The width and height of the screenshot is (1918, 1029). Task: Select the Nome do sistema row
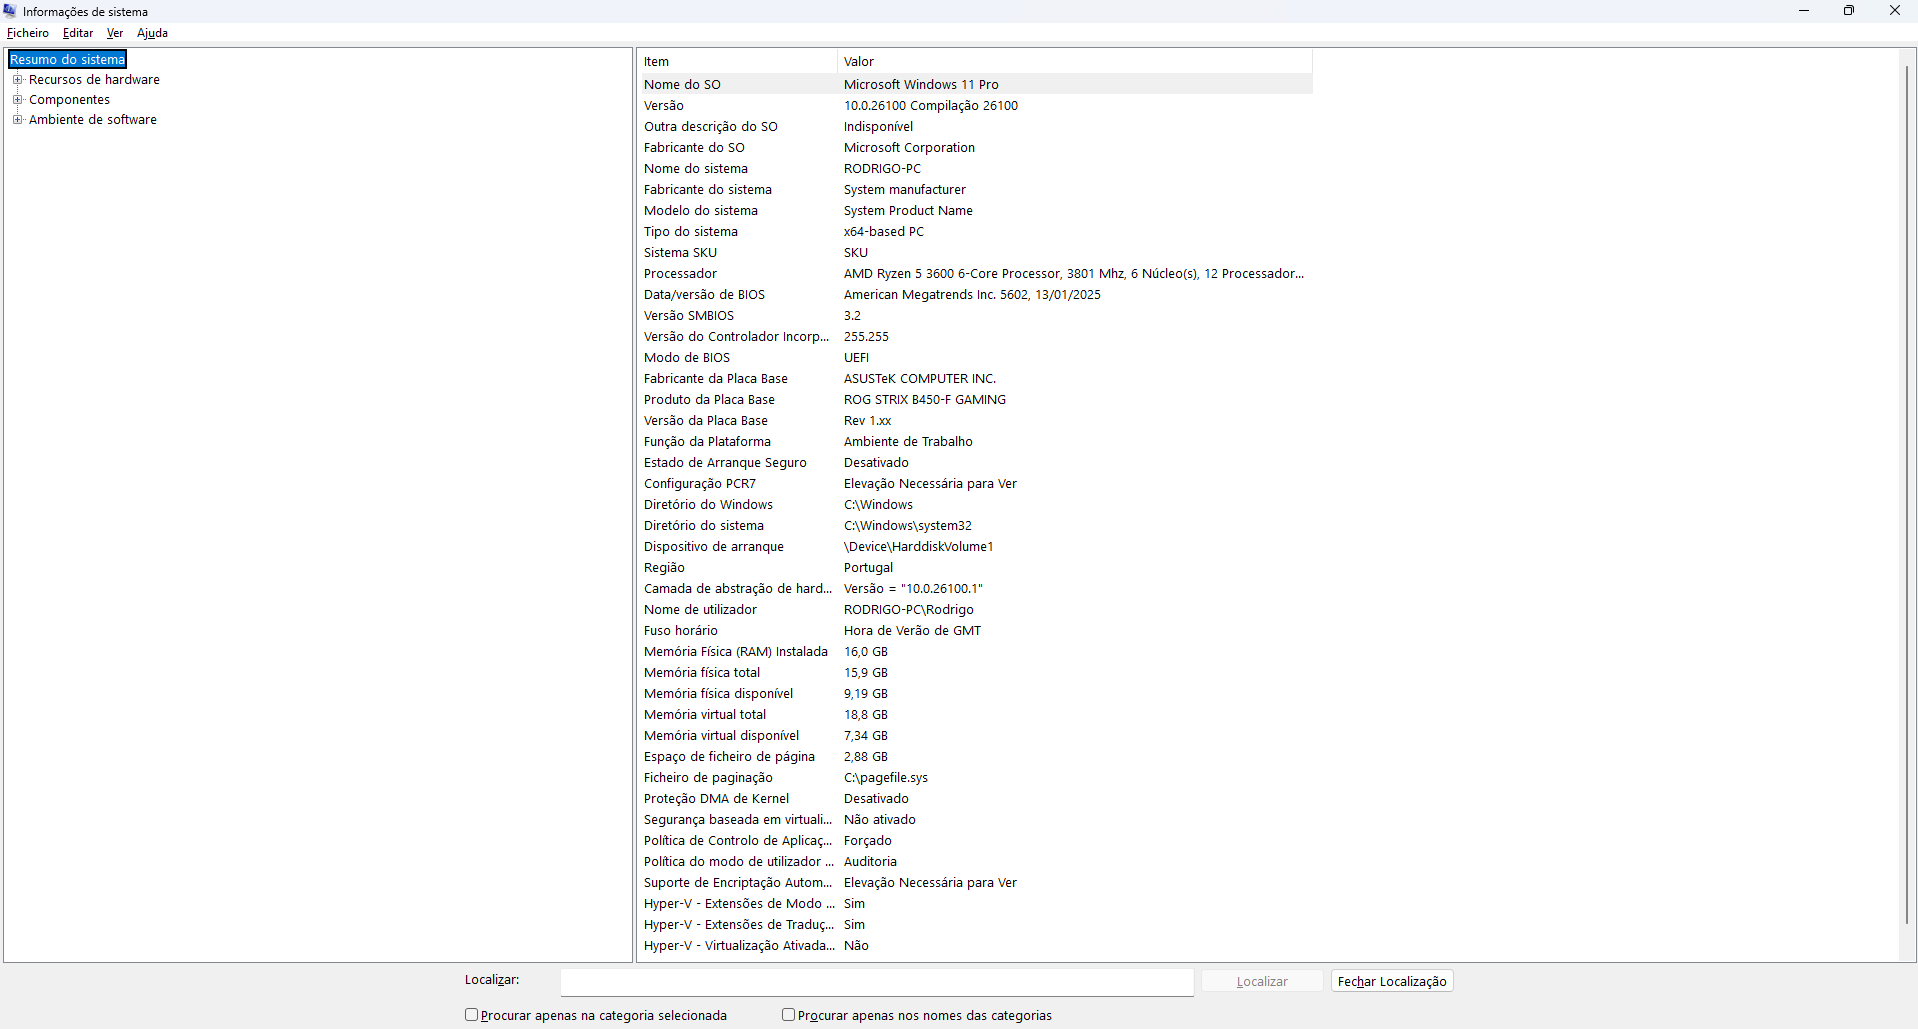[x=975, y=169]
